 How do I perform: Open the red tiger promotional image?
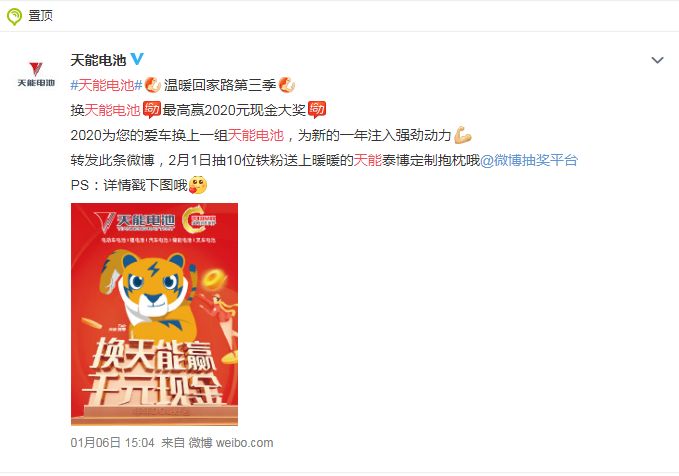(155, 314)
